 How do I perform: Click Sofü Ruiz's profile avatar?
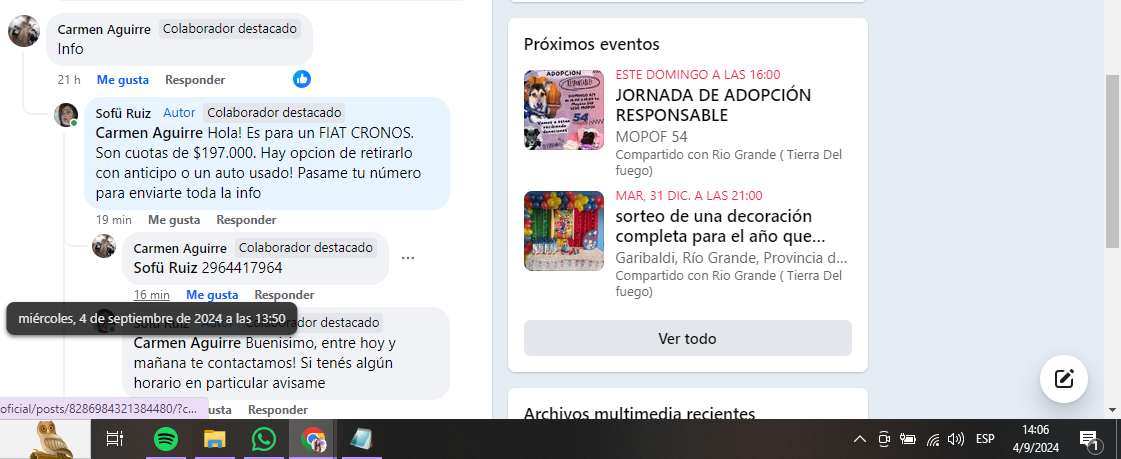[66, 114]
